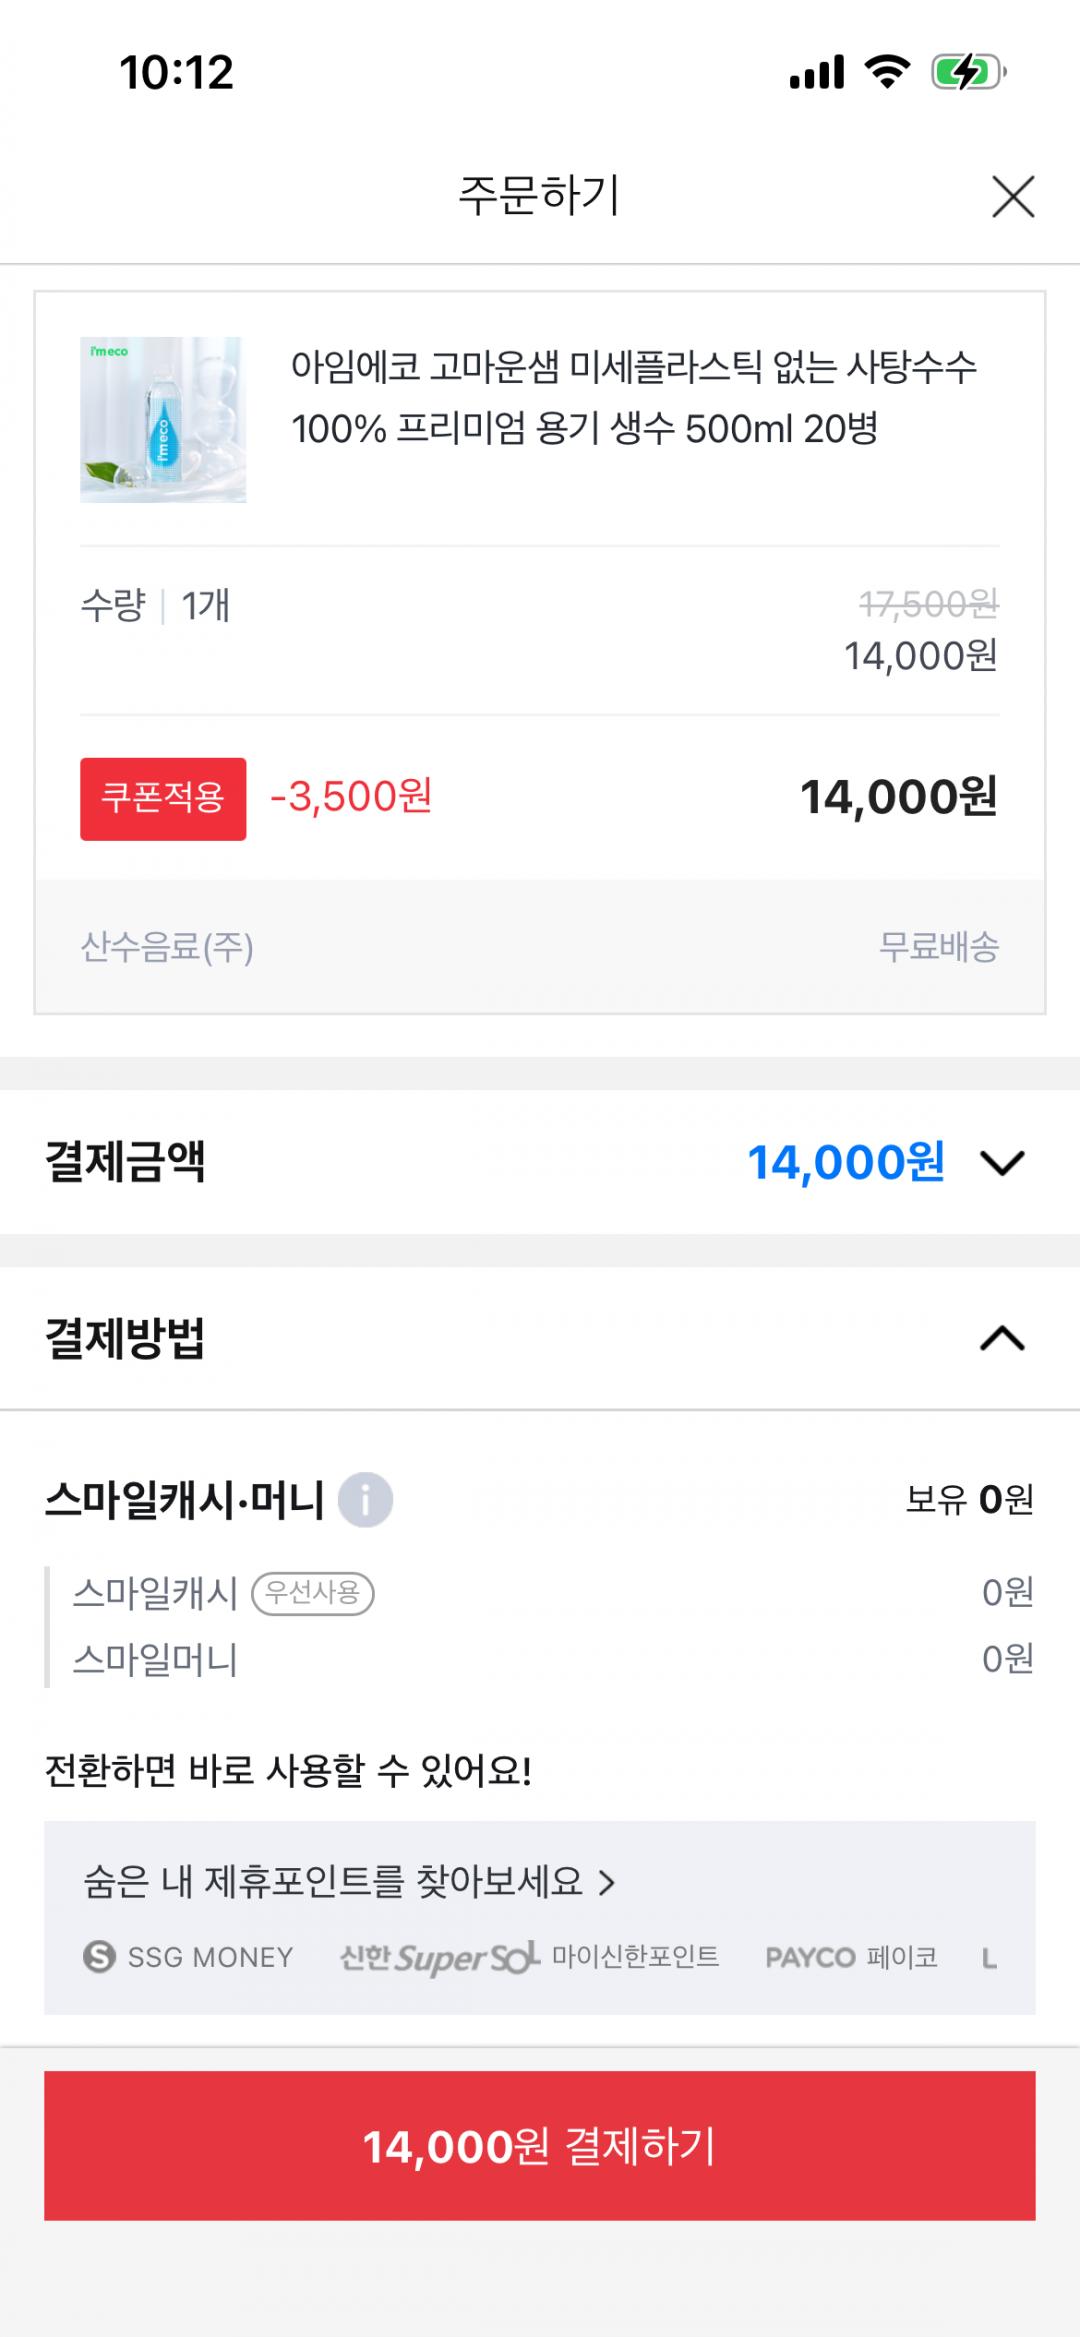Tap the partially visible L point logo
Screen dimensions: 1080x2337
click(x=989, y=1958)
